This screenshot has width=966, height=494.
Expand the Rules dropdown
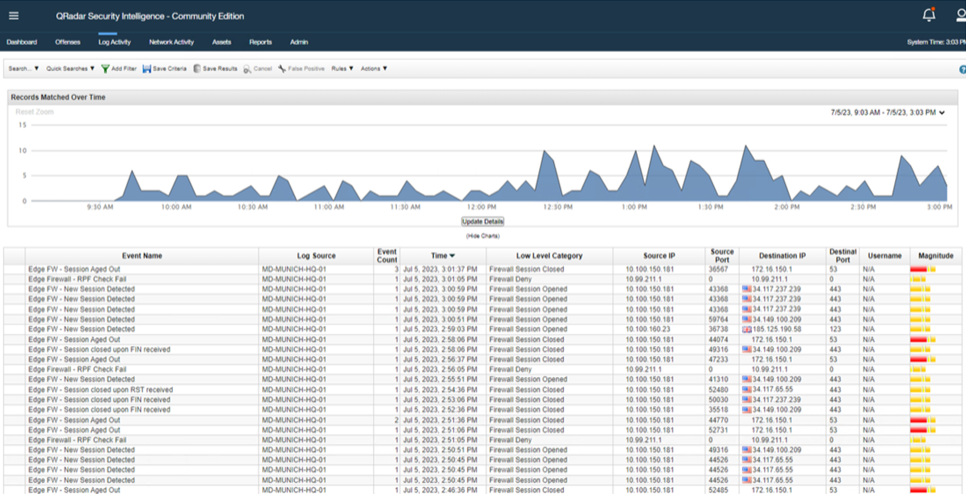[342, 69]
